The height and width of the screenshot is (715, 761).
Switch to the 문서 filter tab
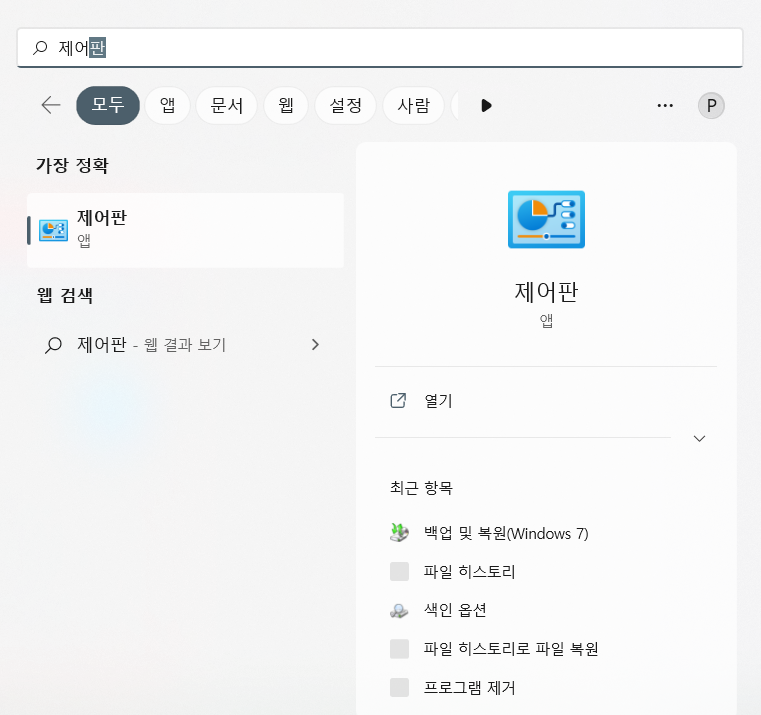tap(227, 105)
